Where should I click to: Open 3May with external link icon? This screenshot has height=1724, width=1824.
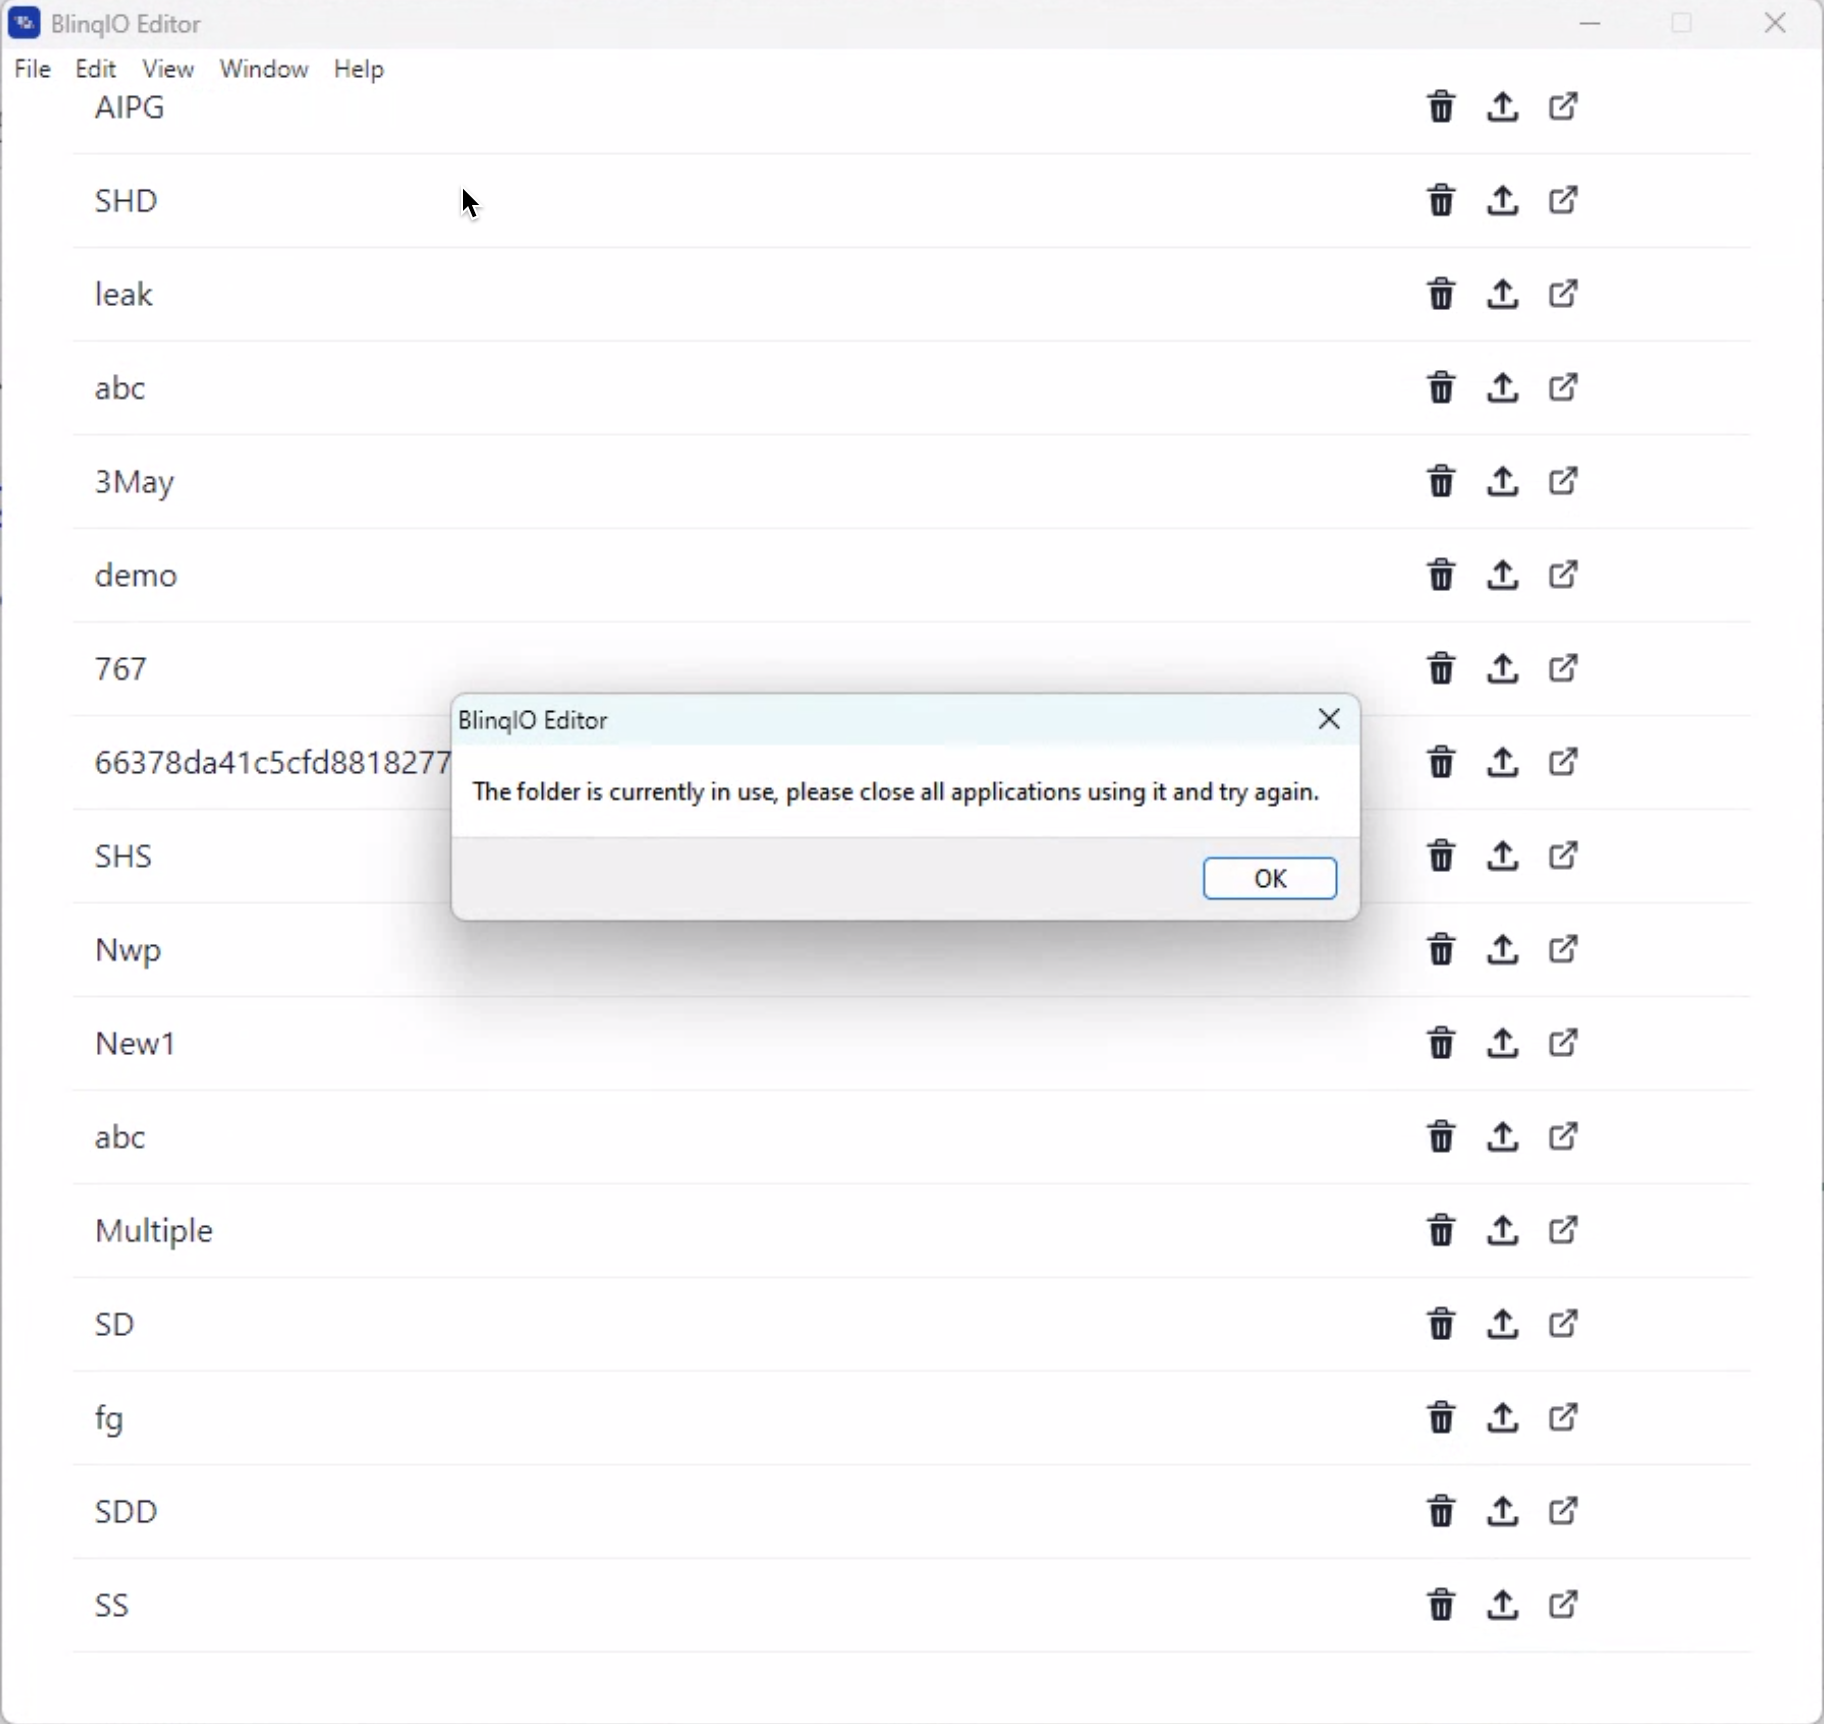[x=1564, y=481]
